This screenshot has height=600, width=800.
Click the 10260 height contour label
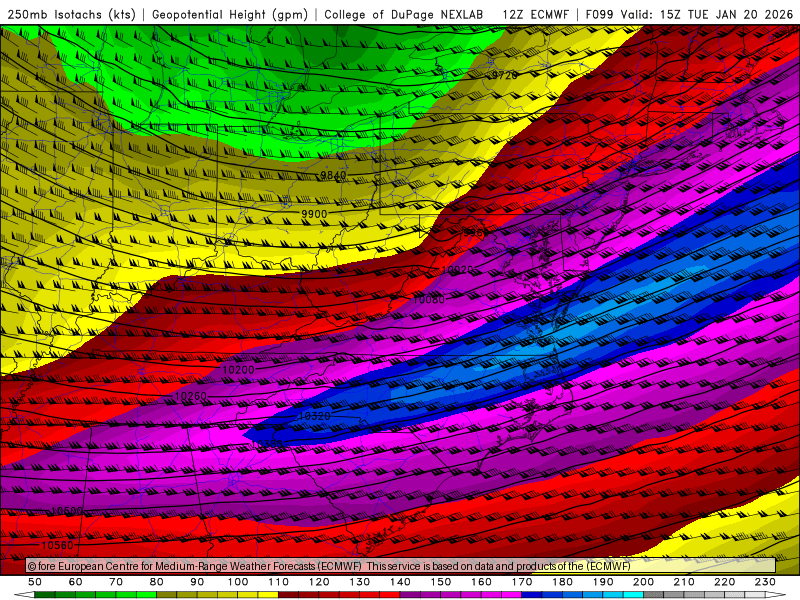191,396
